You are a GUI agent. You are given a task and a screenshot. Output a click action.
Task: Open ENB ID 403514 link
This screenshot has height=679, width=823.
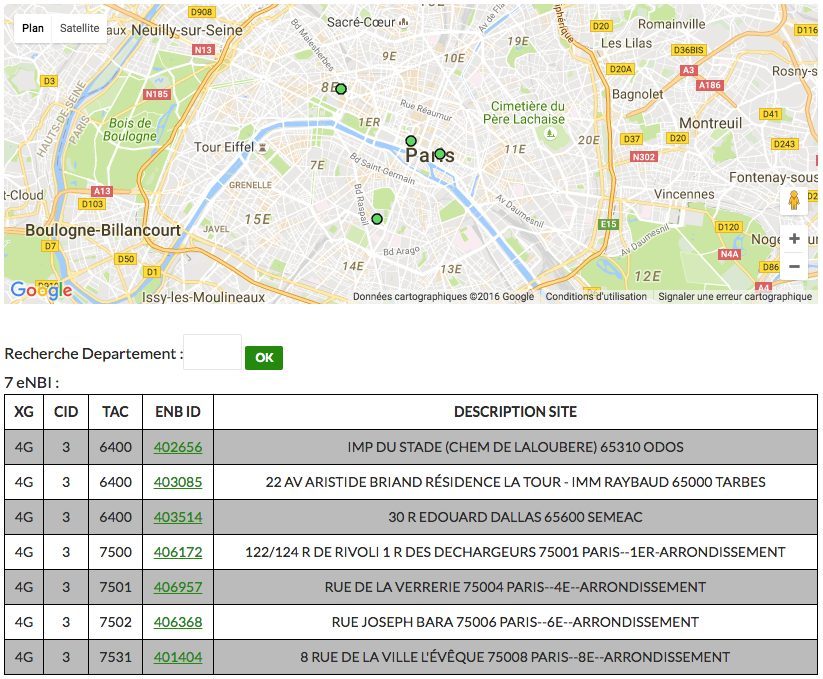(178, 517)
